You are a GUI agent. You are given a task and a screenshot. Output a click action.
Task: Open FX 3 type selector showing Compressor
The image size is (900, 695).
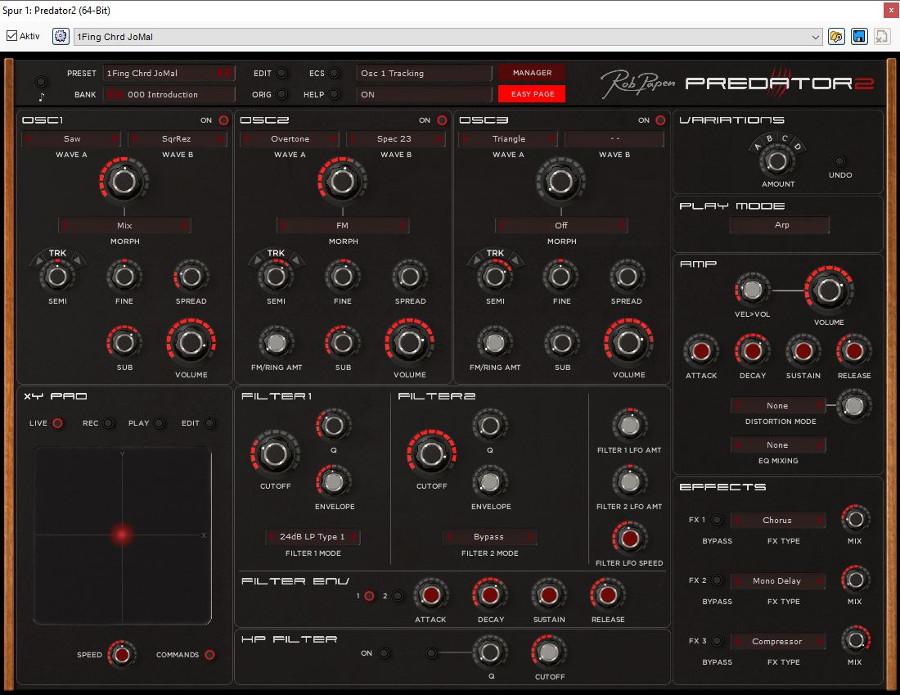pos(778,641)
